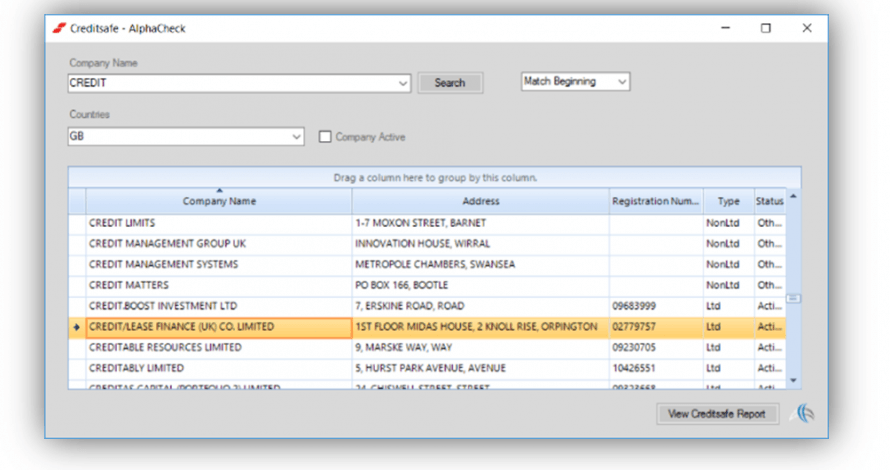Select CREDIT/LEASE FINANCE (UK) CO. LIMITED cell
This screenshot has height=470, width=890.
pyautogui.click(x=219, y=327)
